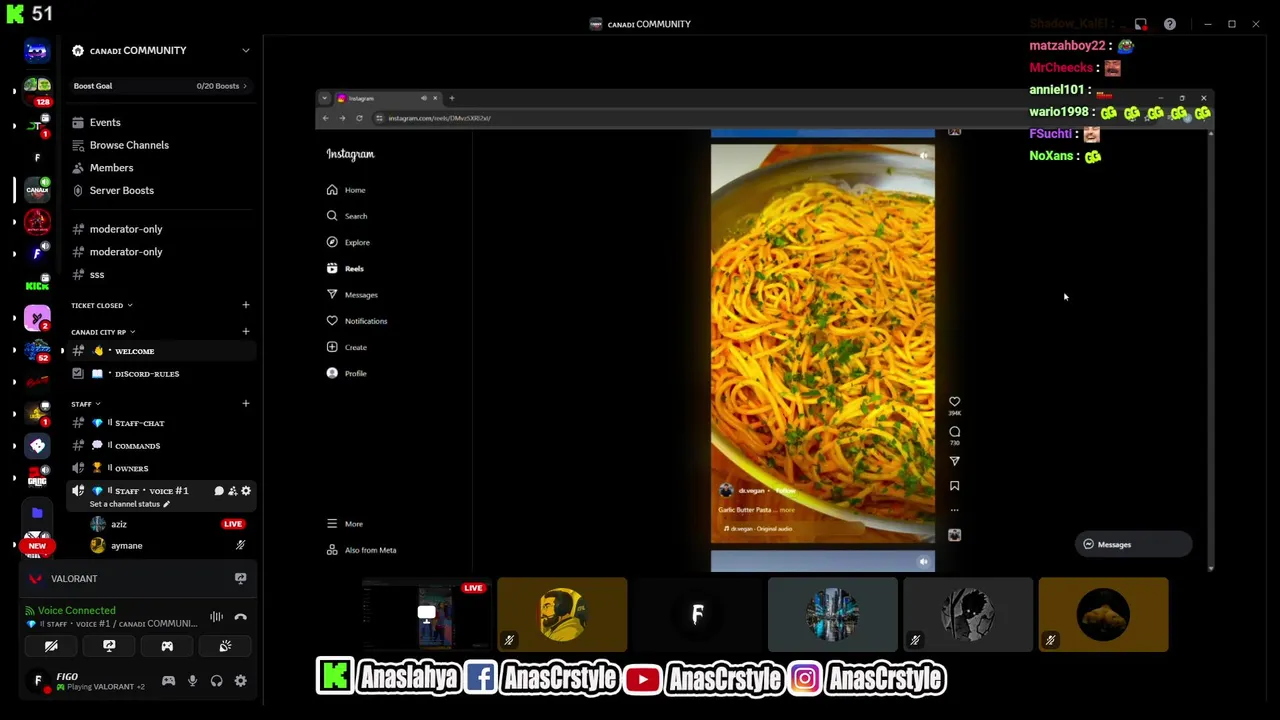Open Instagram Explore in the stream
Screen dimensions: 1280x720
pos(348,242)
